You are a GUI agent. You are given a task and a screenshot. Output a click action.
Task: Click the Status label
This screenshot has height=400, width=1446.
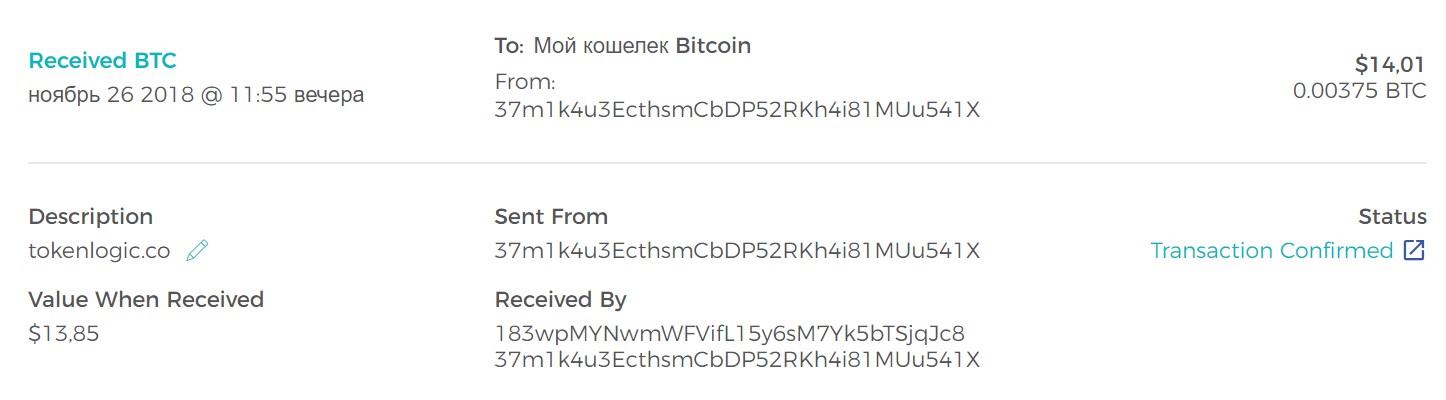[x=1392, y=217]
